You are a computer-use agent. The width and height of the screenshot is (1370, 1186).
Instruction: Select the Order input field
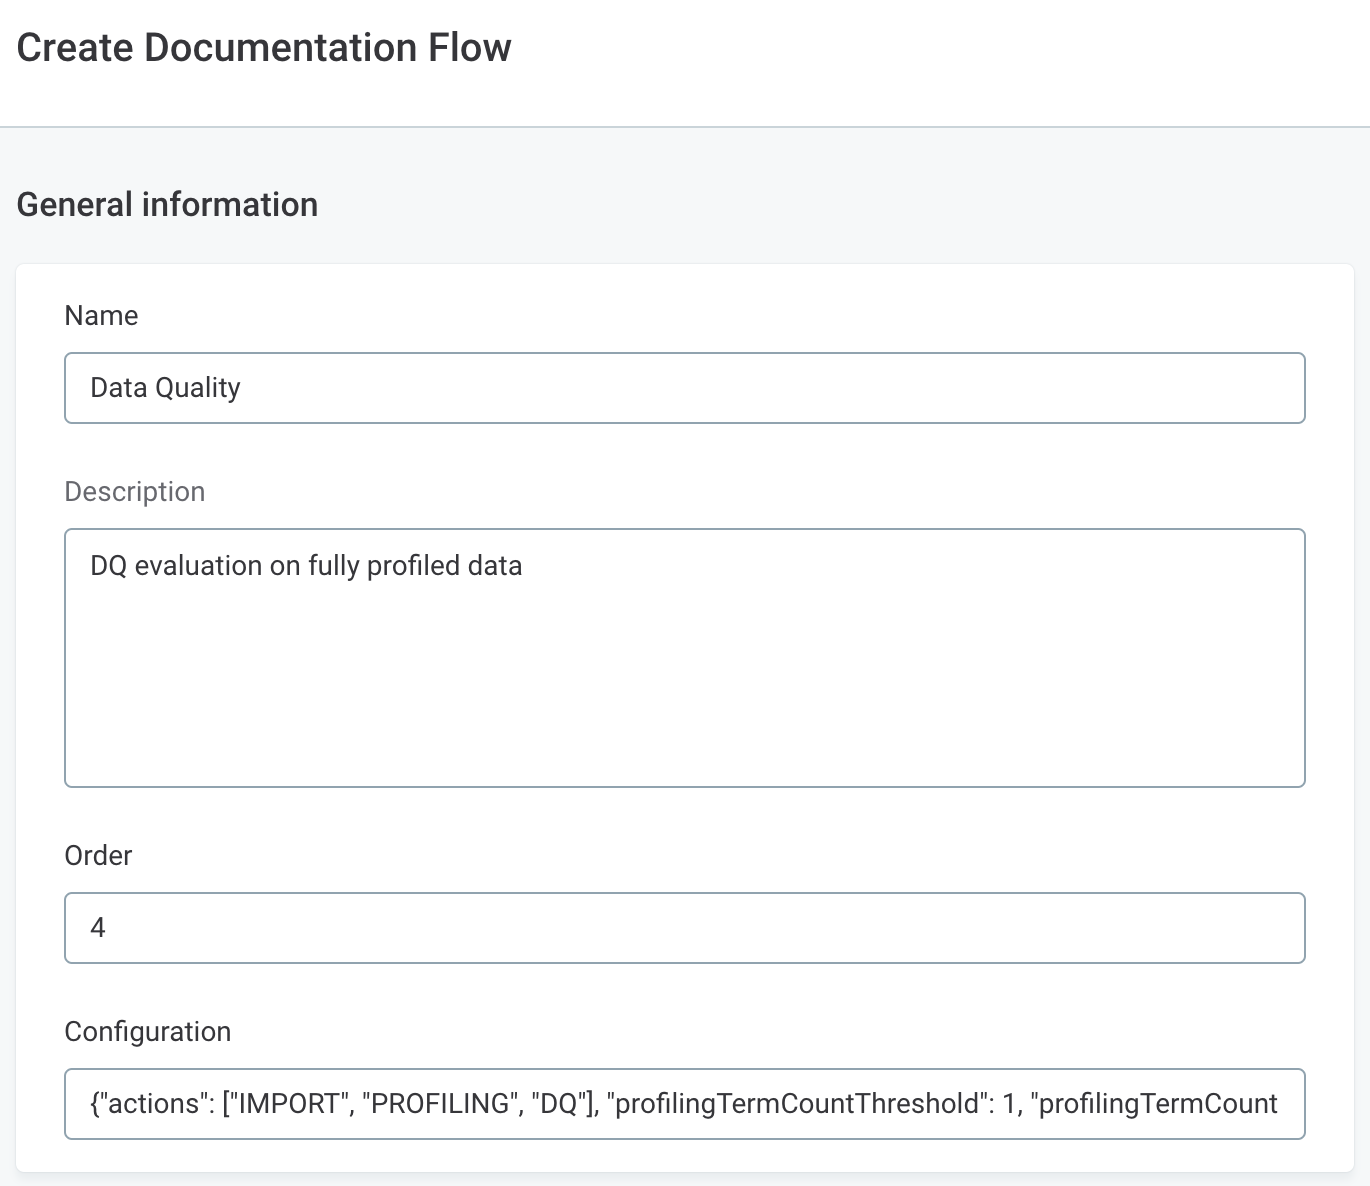coord(685,928)
